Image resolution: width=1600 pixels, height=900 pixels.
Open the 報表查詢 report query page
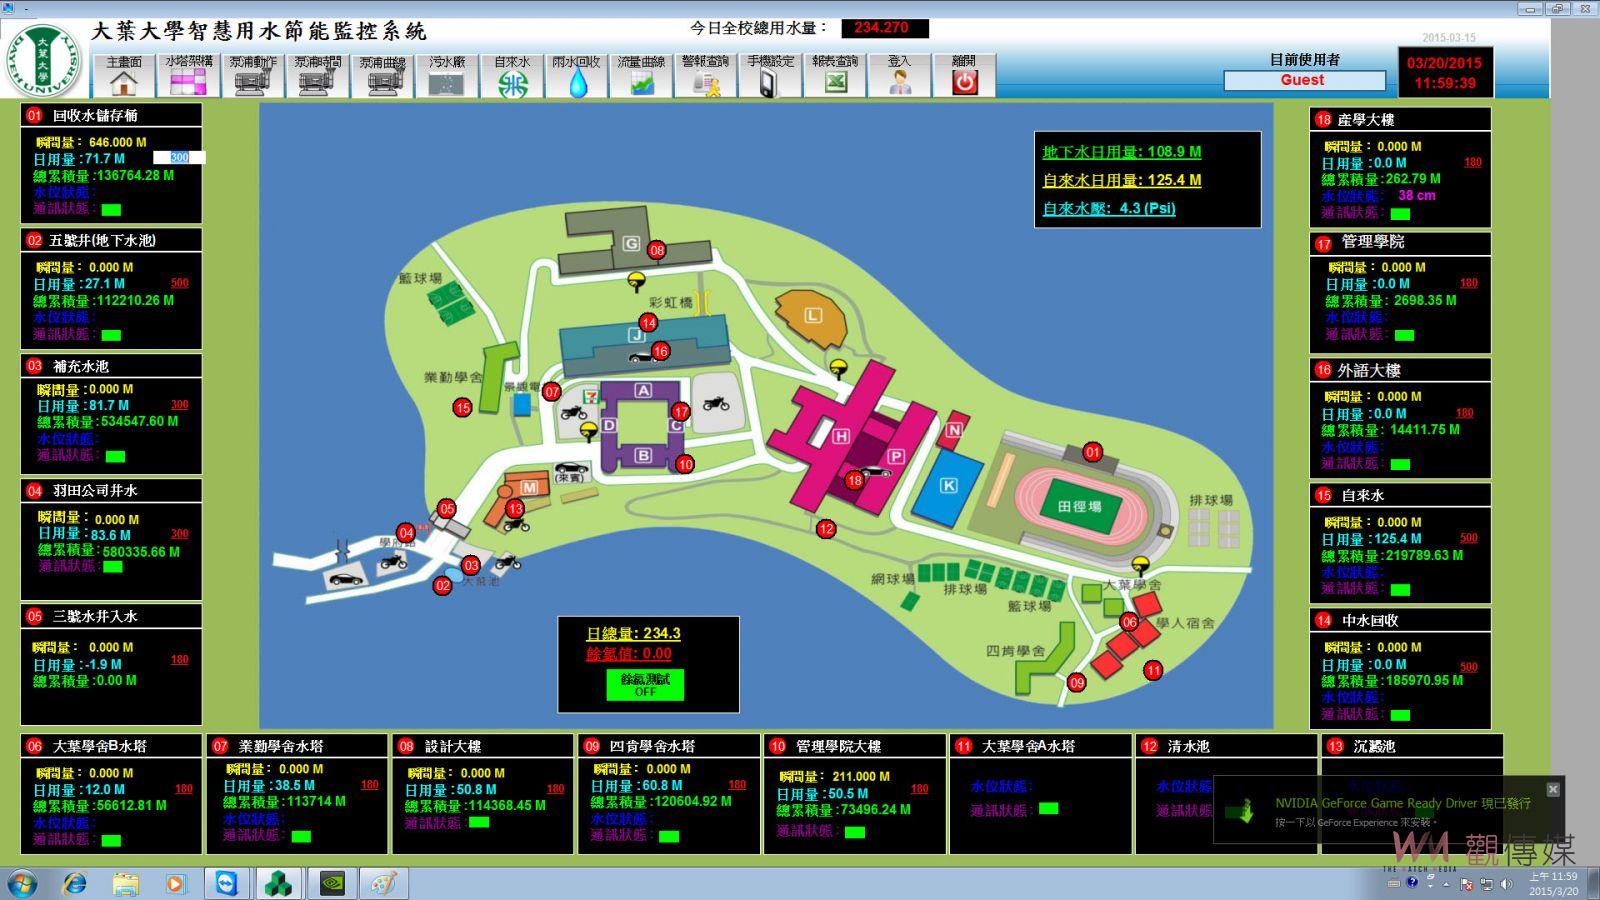(x=835, y=75)
